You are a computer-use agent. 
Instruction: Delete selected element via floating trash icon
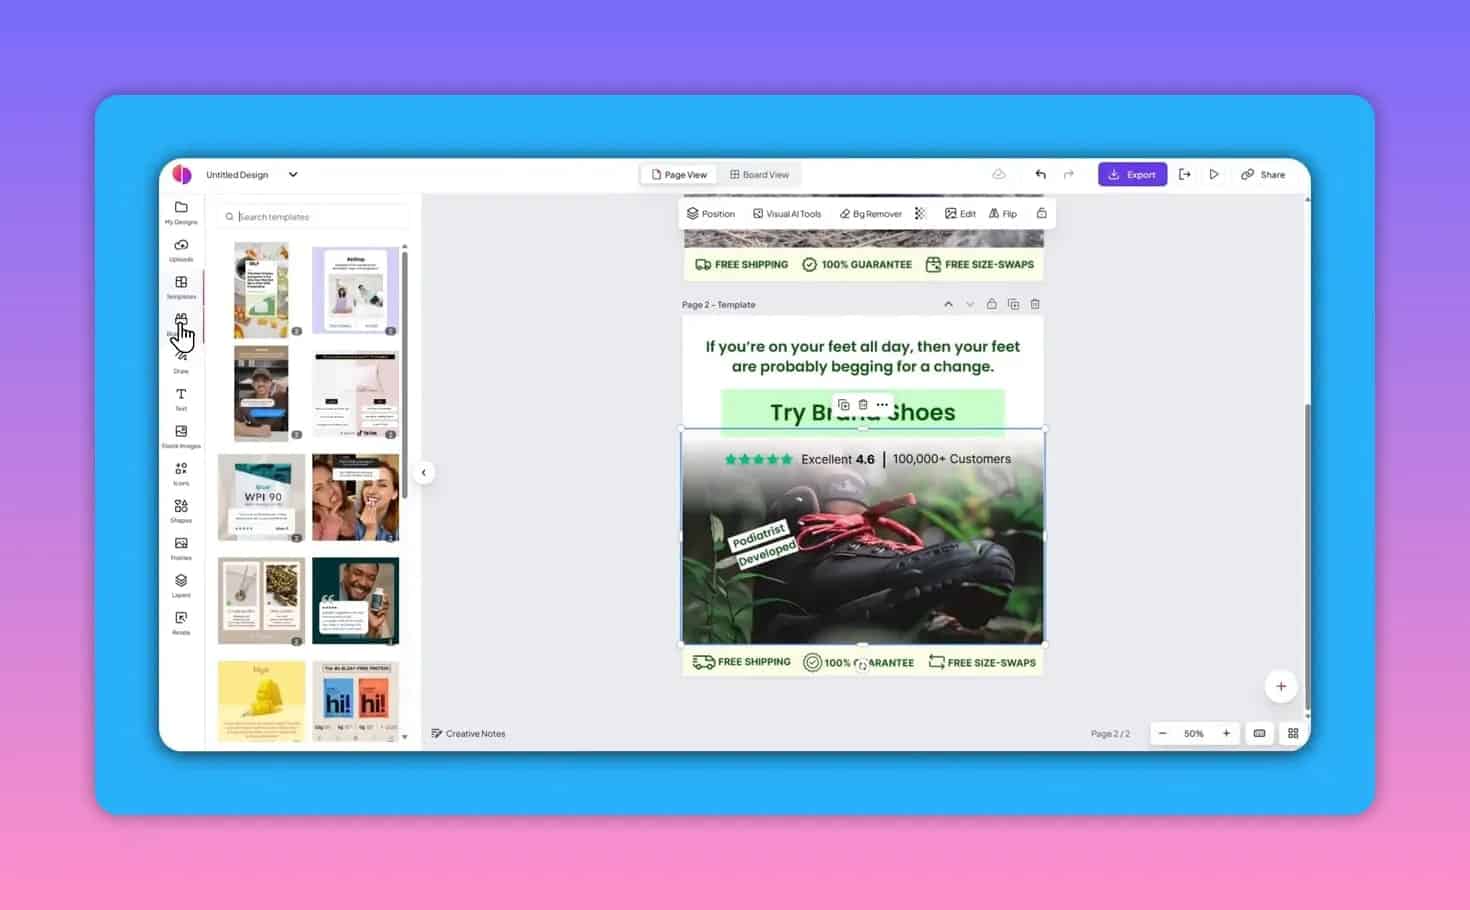point(863,405)
